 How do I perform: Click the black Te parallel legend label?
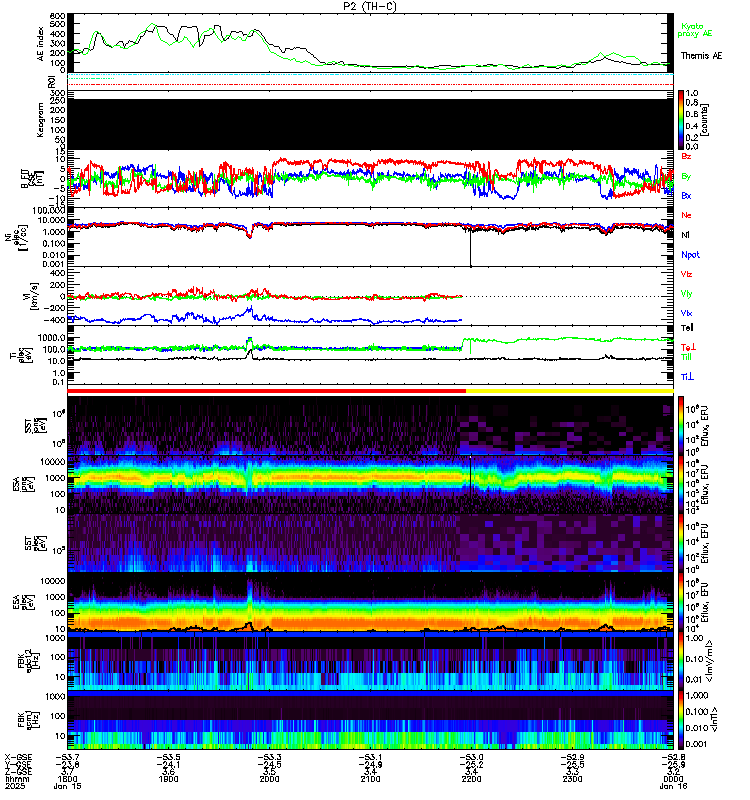click(687, 328)
